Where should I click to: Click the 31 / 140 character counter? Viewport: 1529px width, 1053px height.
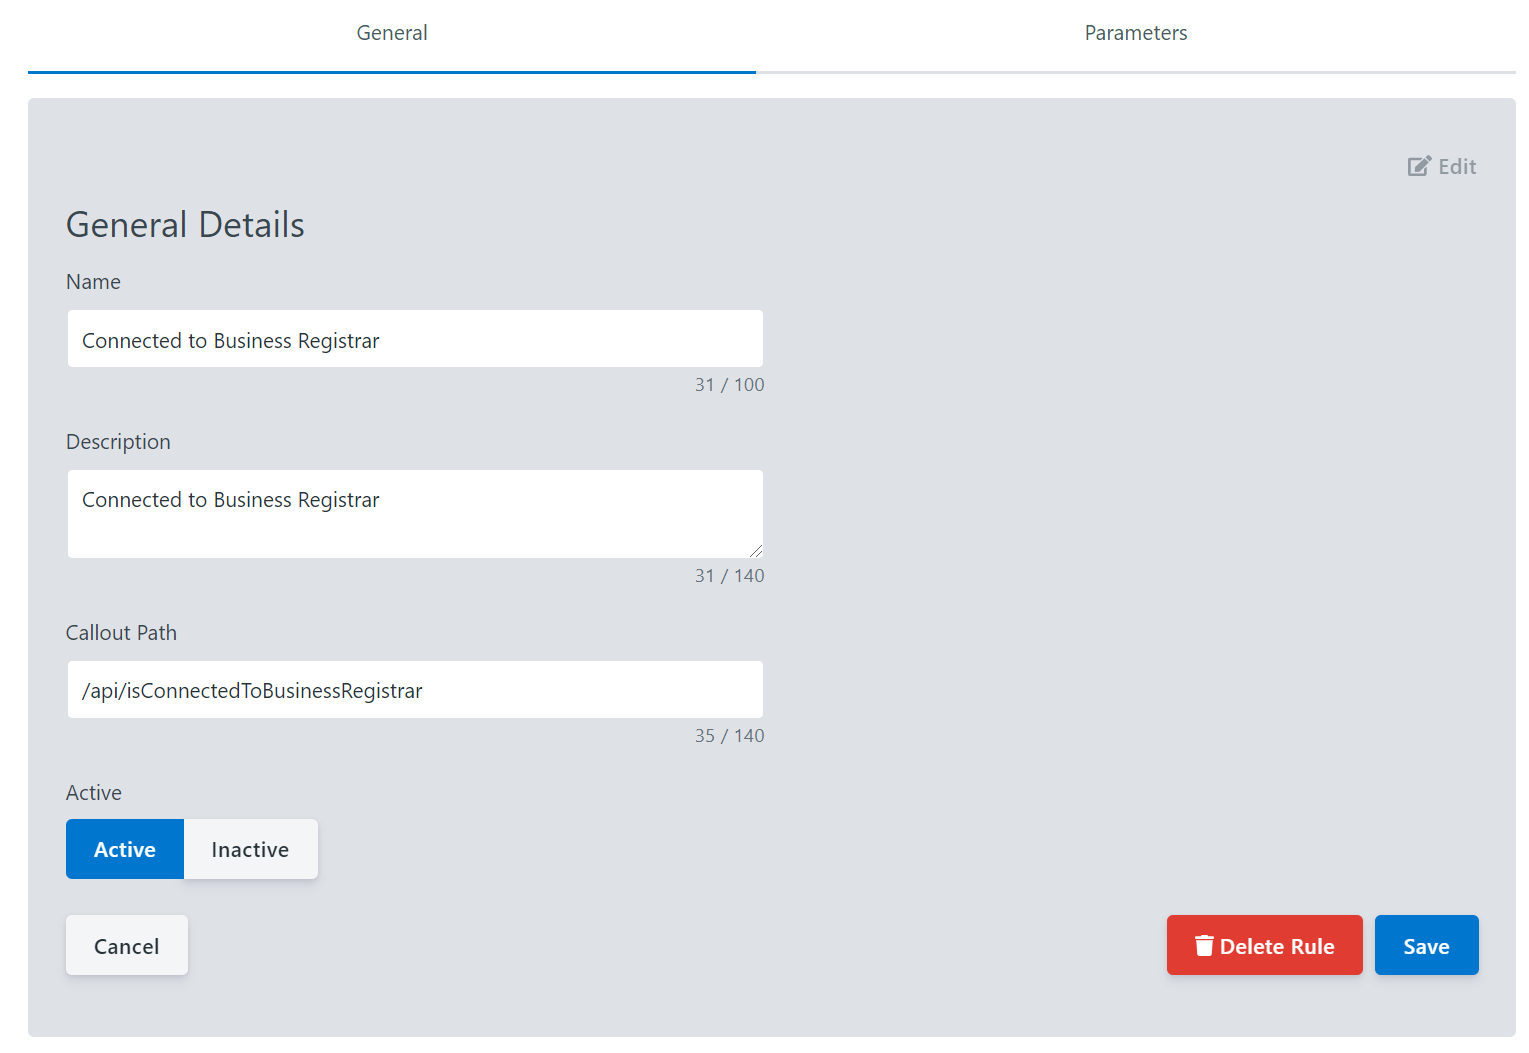(729, 576)
